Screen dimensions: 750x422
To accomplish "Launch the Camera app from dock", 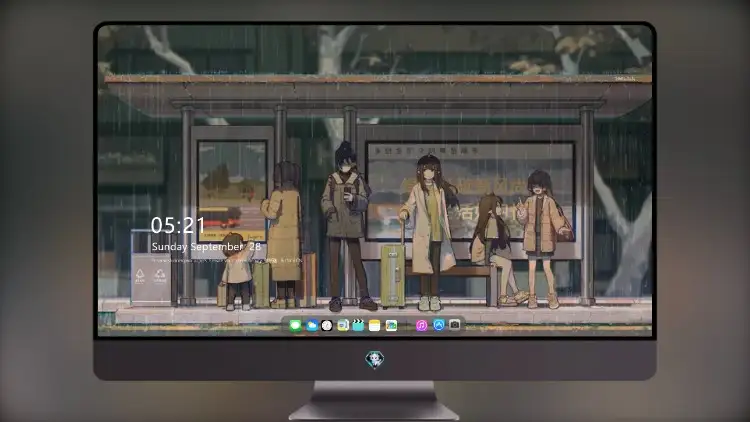I will point(454,325).
